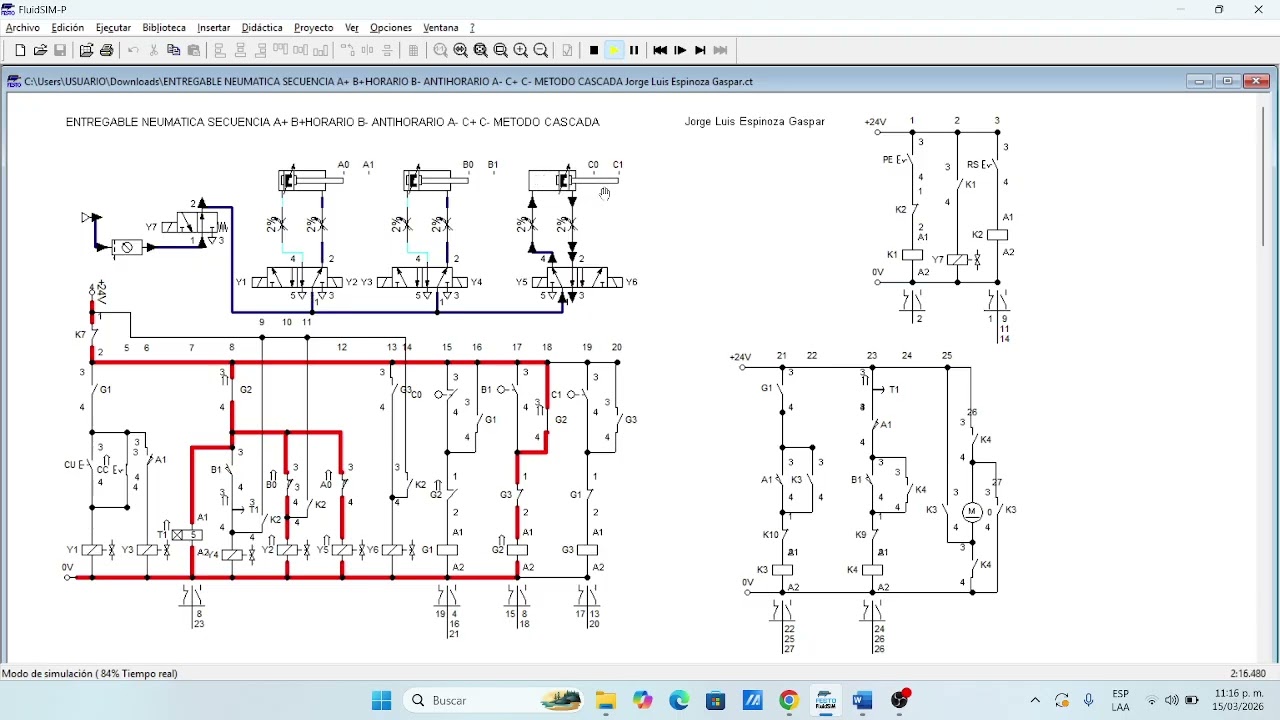Screen dimensions: 1280x720
Task: Open print preview from toolbar
Action: pyautogui.click(x=86, y=50)
